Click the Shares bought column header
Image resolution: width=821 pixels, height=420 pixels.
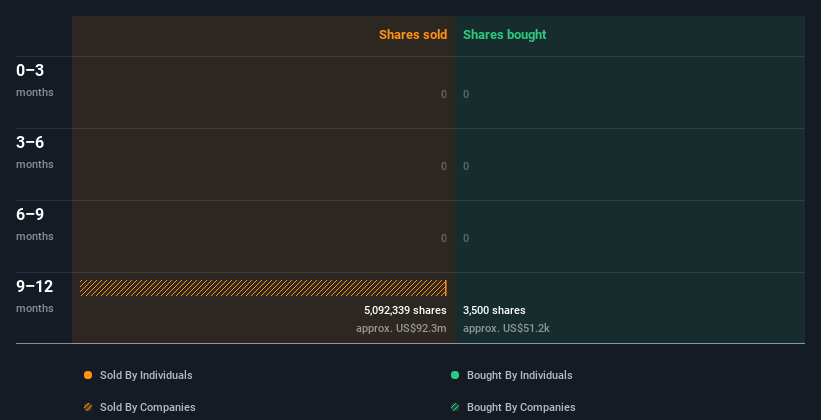[x=505, y=35]
